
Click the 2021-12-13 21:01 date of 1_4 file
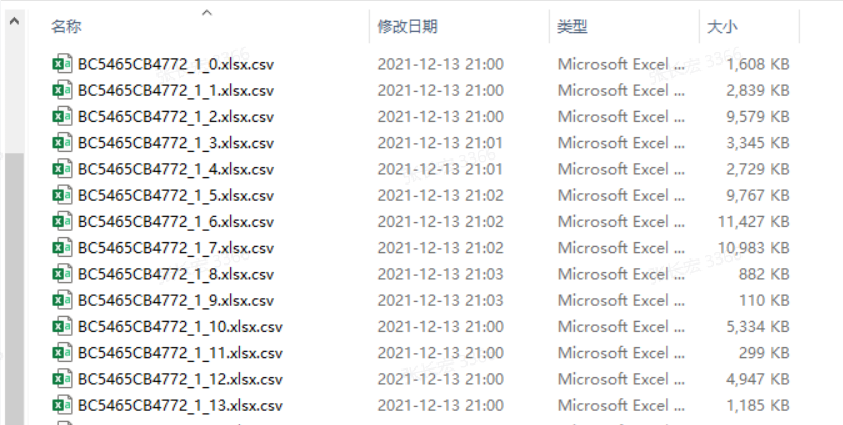point(441,169)
